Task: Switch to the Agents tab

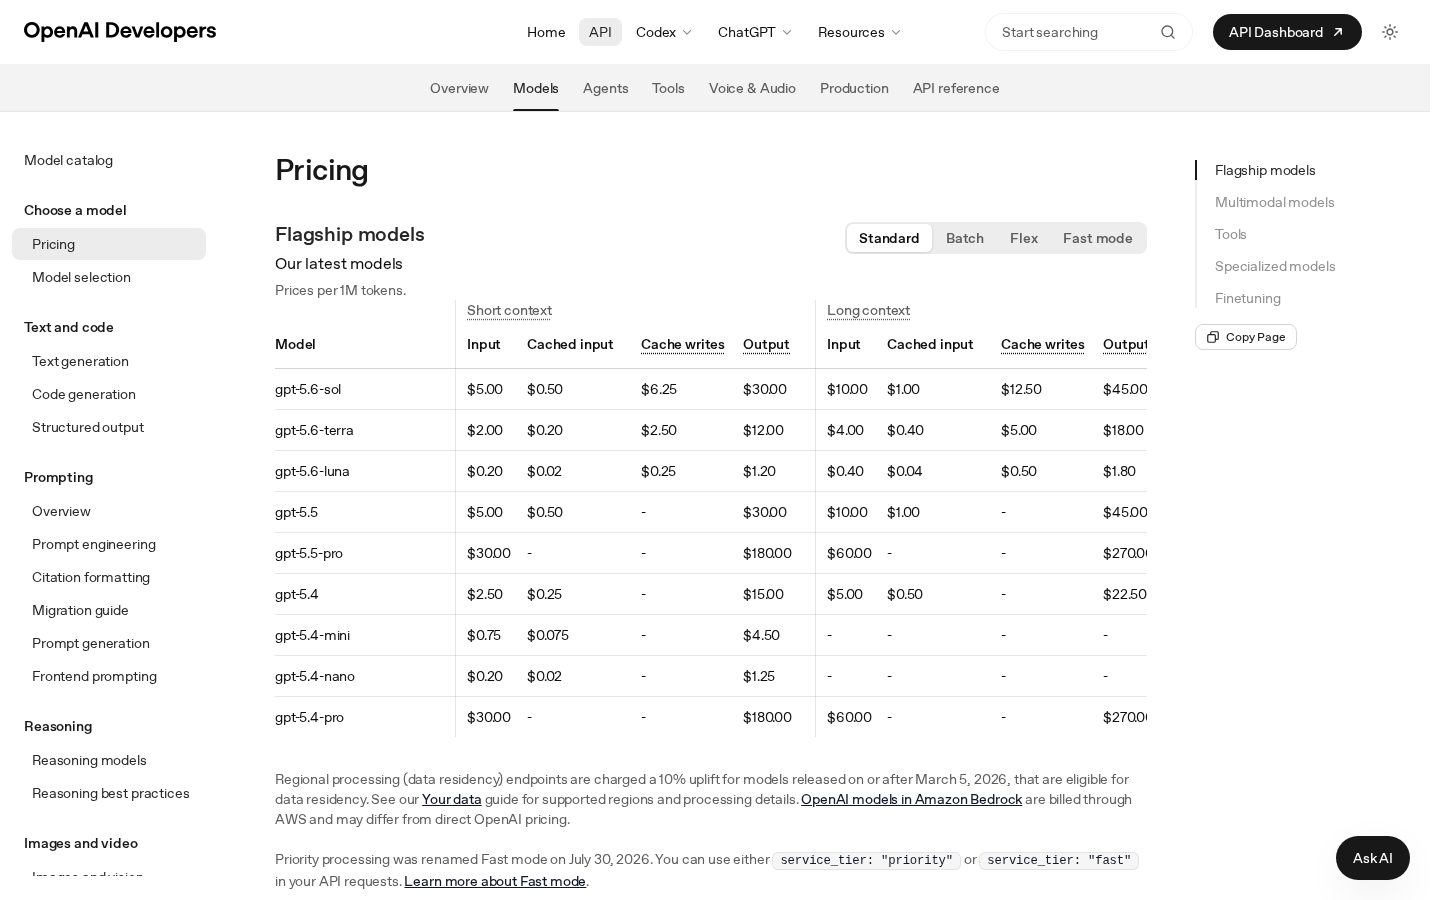Action: click(606, 88)
